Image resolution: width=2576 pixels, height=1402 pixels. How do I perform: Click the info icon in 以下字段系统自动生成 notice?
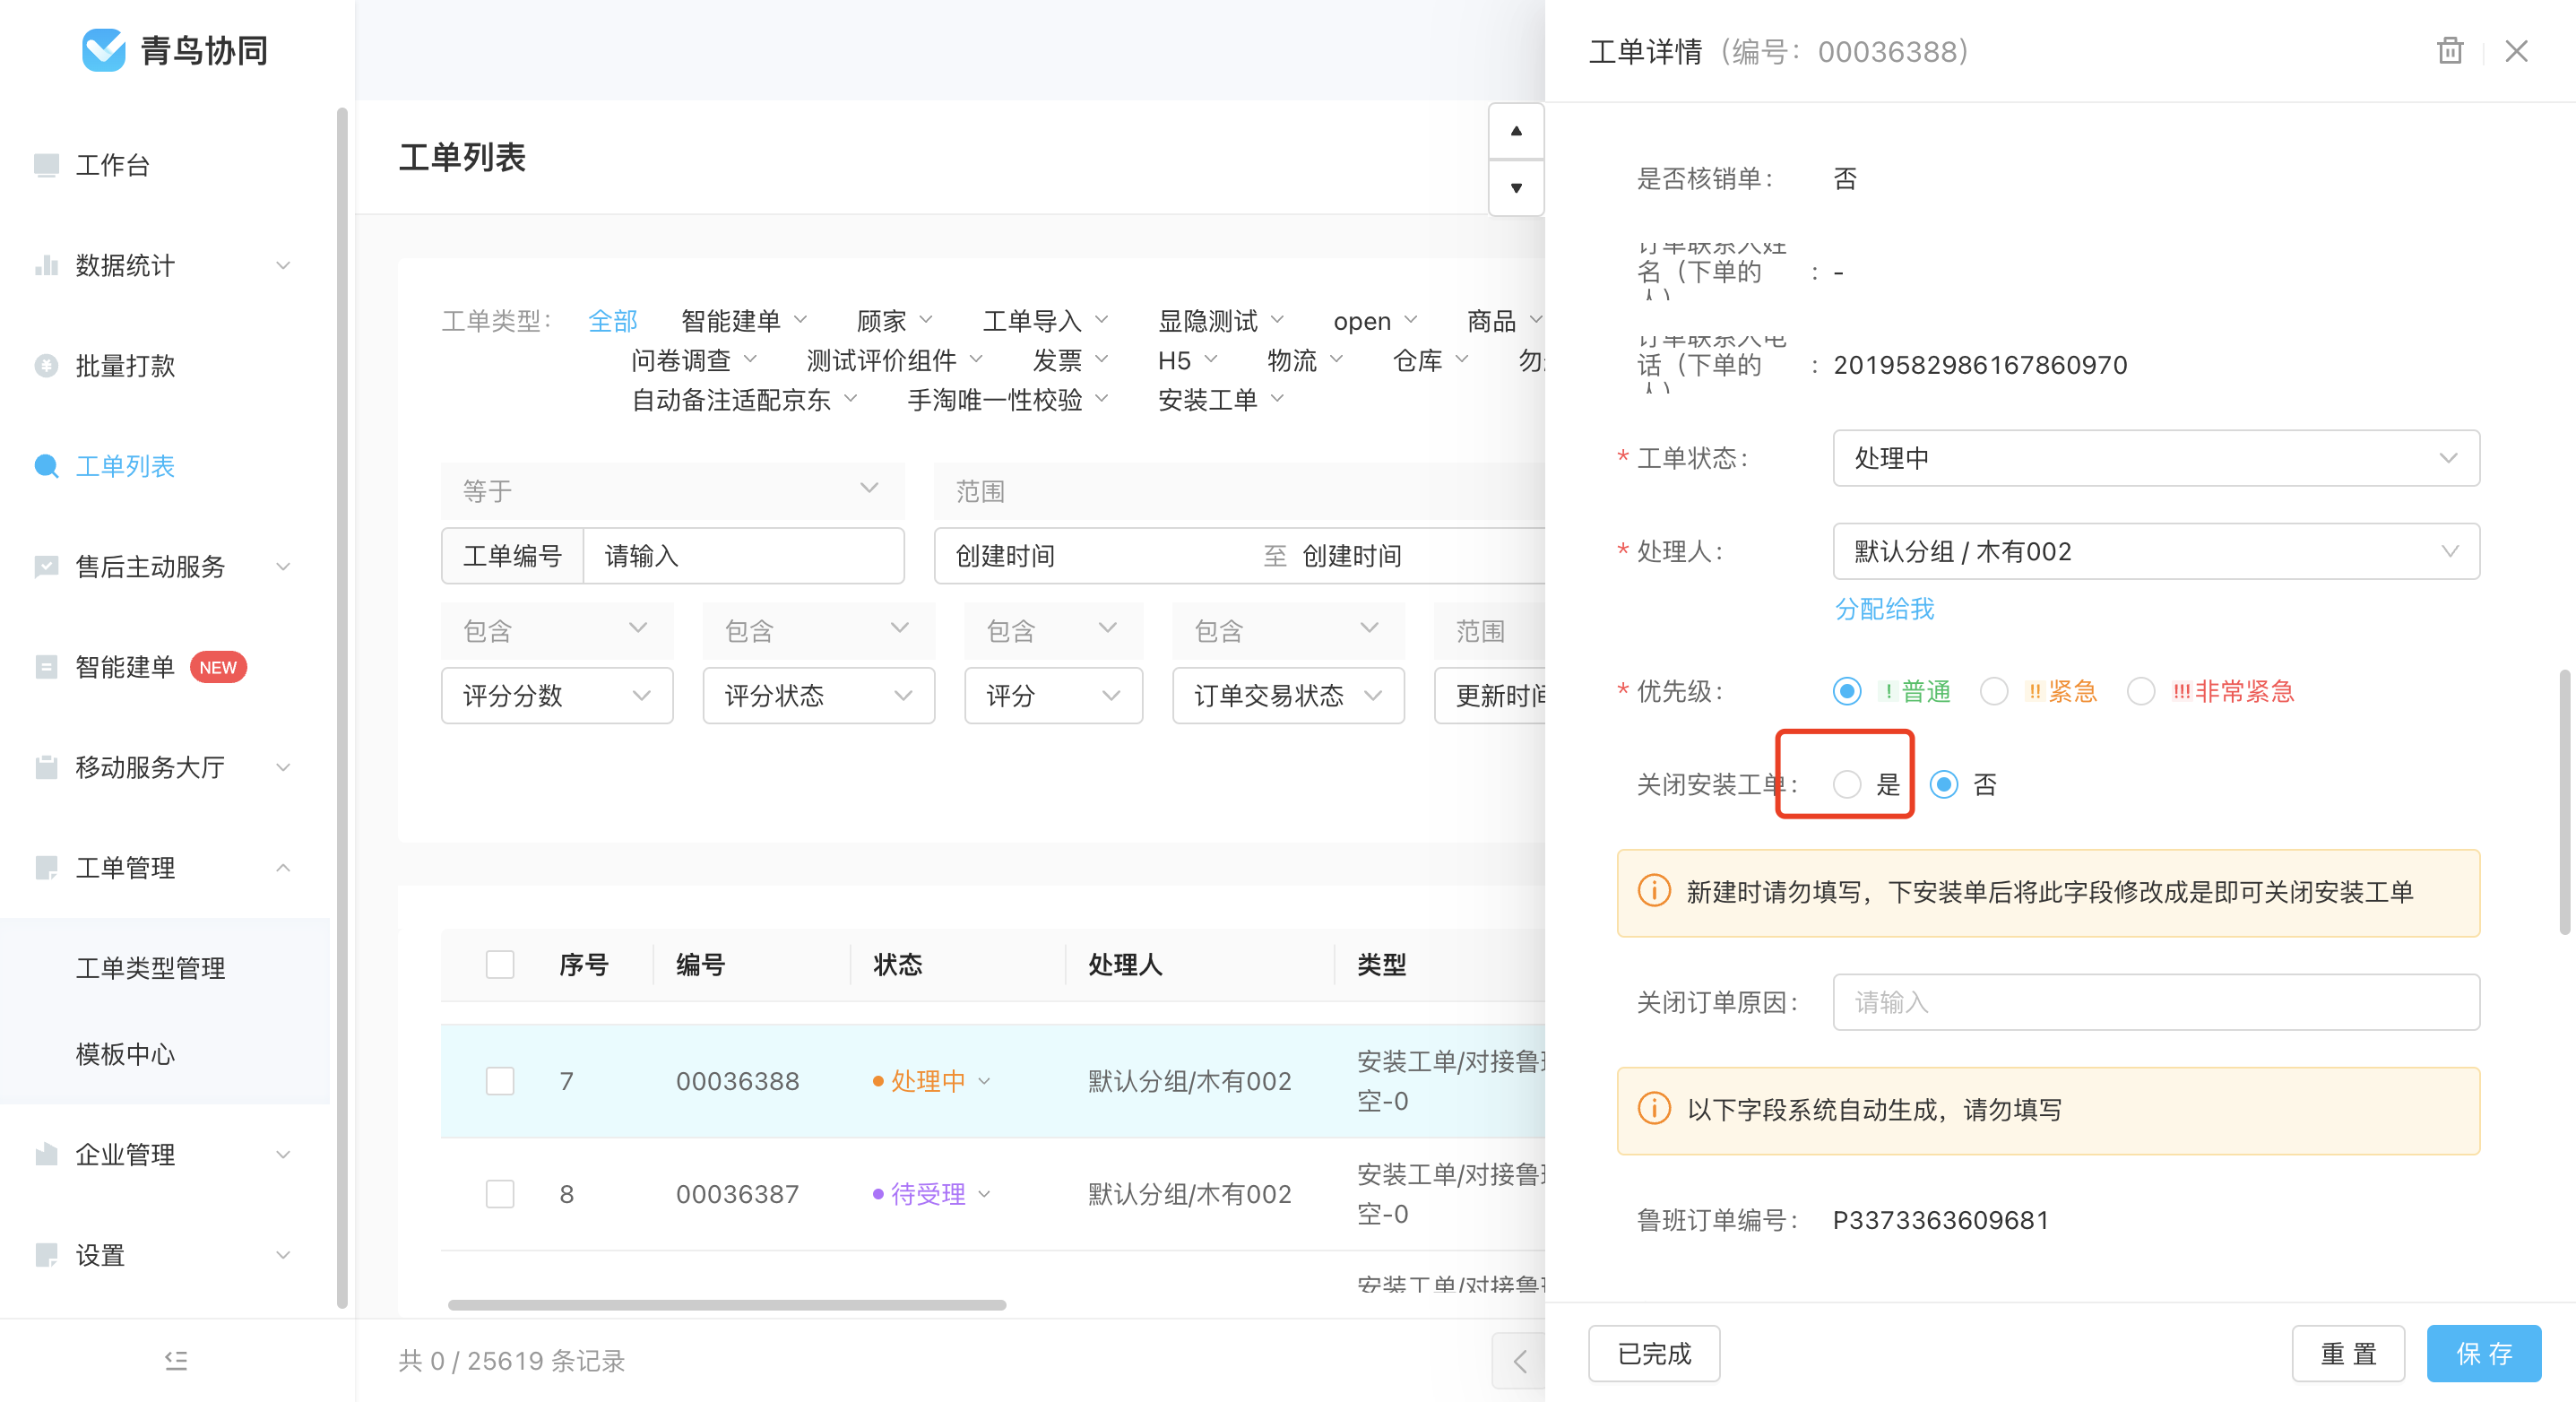(x=1654, y=1109)
